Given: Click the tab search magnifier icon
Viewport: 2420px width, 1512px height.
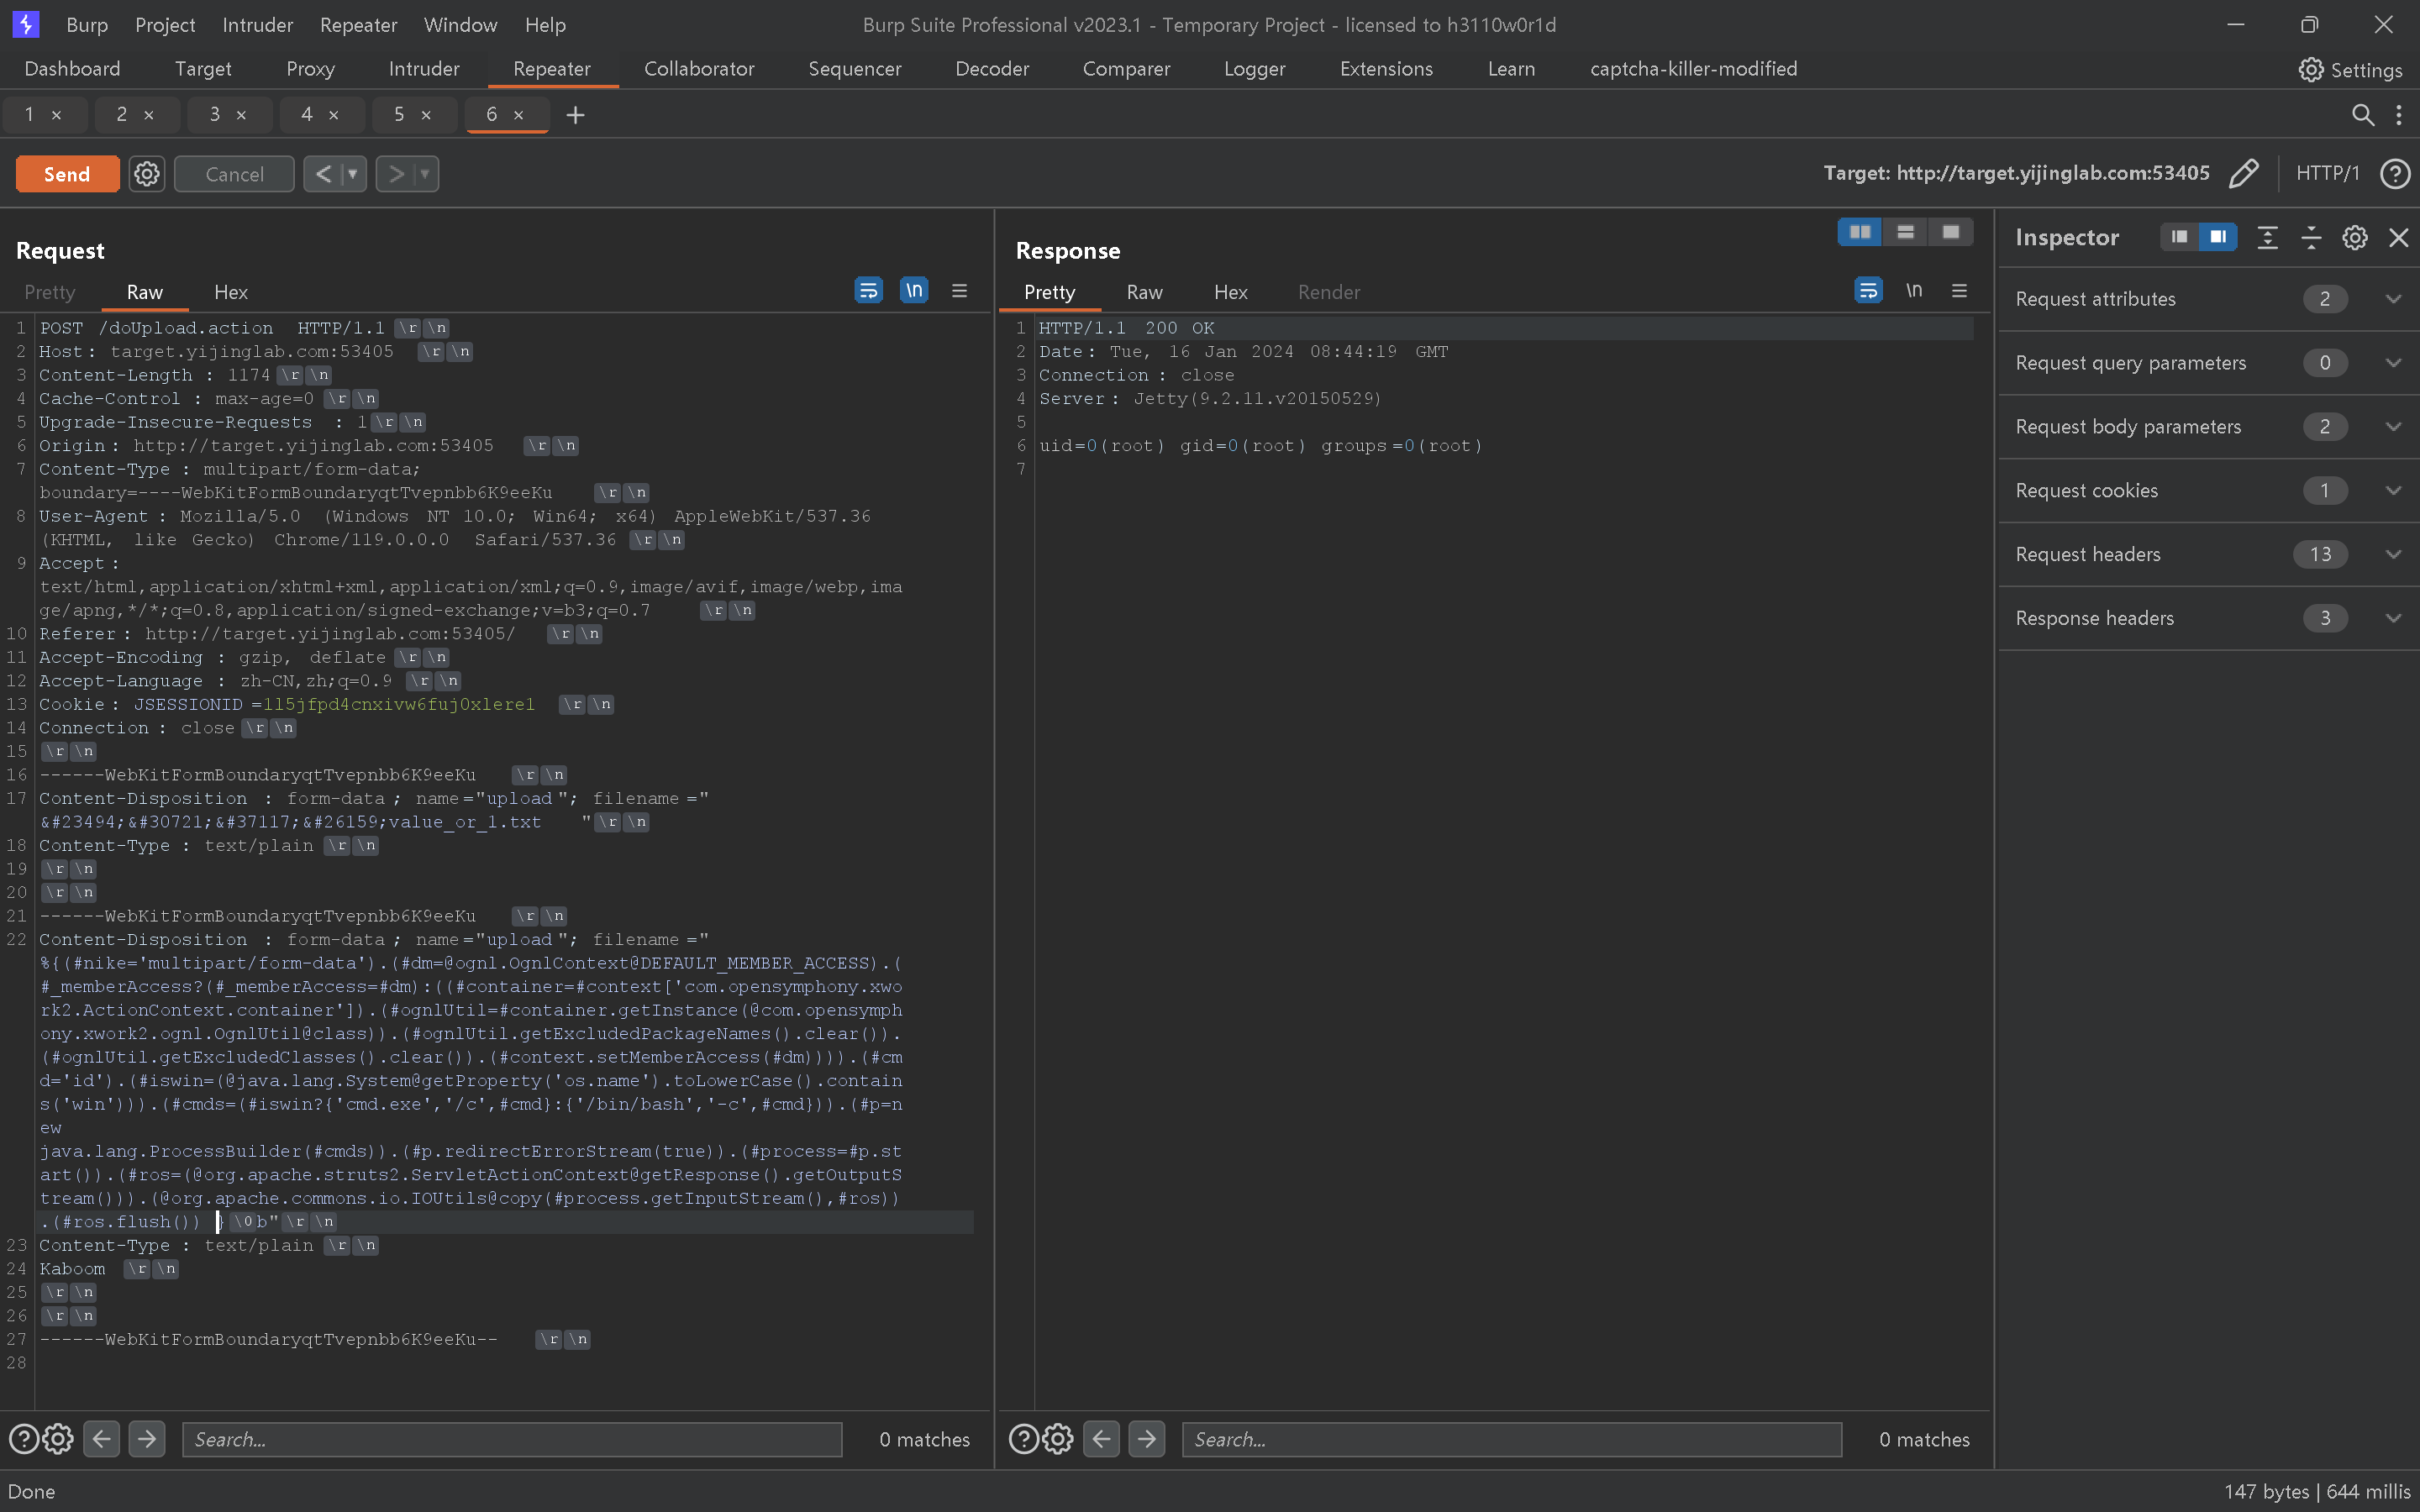Looking at the screenshot, I should (x=2362, y=115).
